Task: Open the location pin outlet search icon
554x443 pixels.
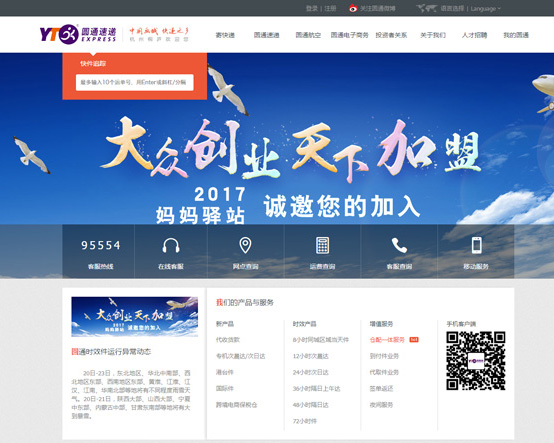Action: pyautogui.click(x=245, y=245)
